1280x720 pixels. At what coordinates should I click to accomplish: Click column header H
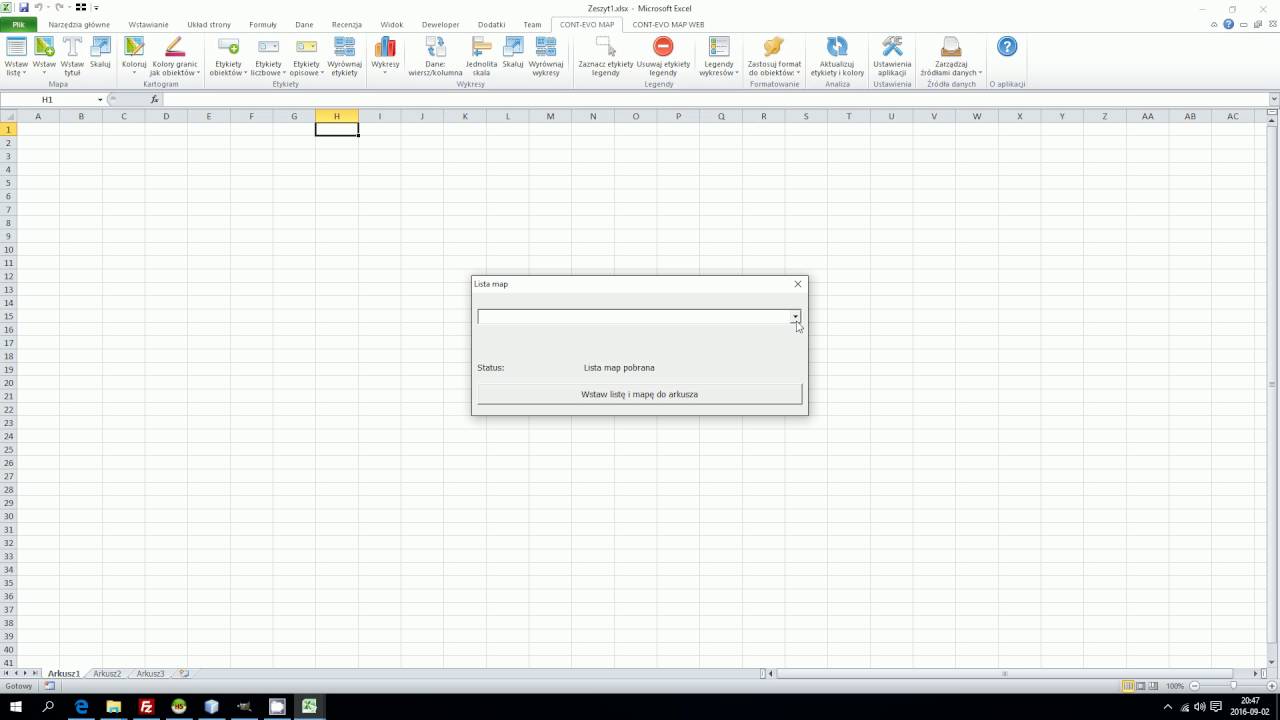337,116
